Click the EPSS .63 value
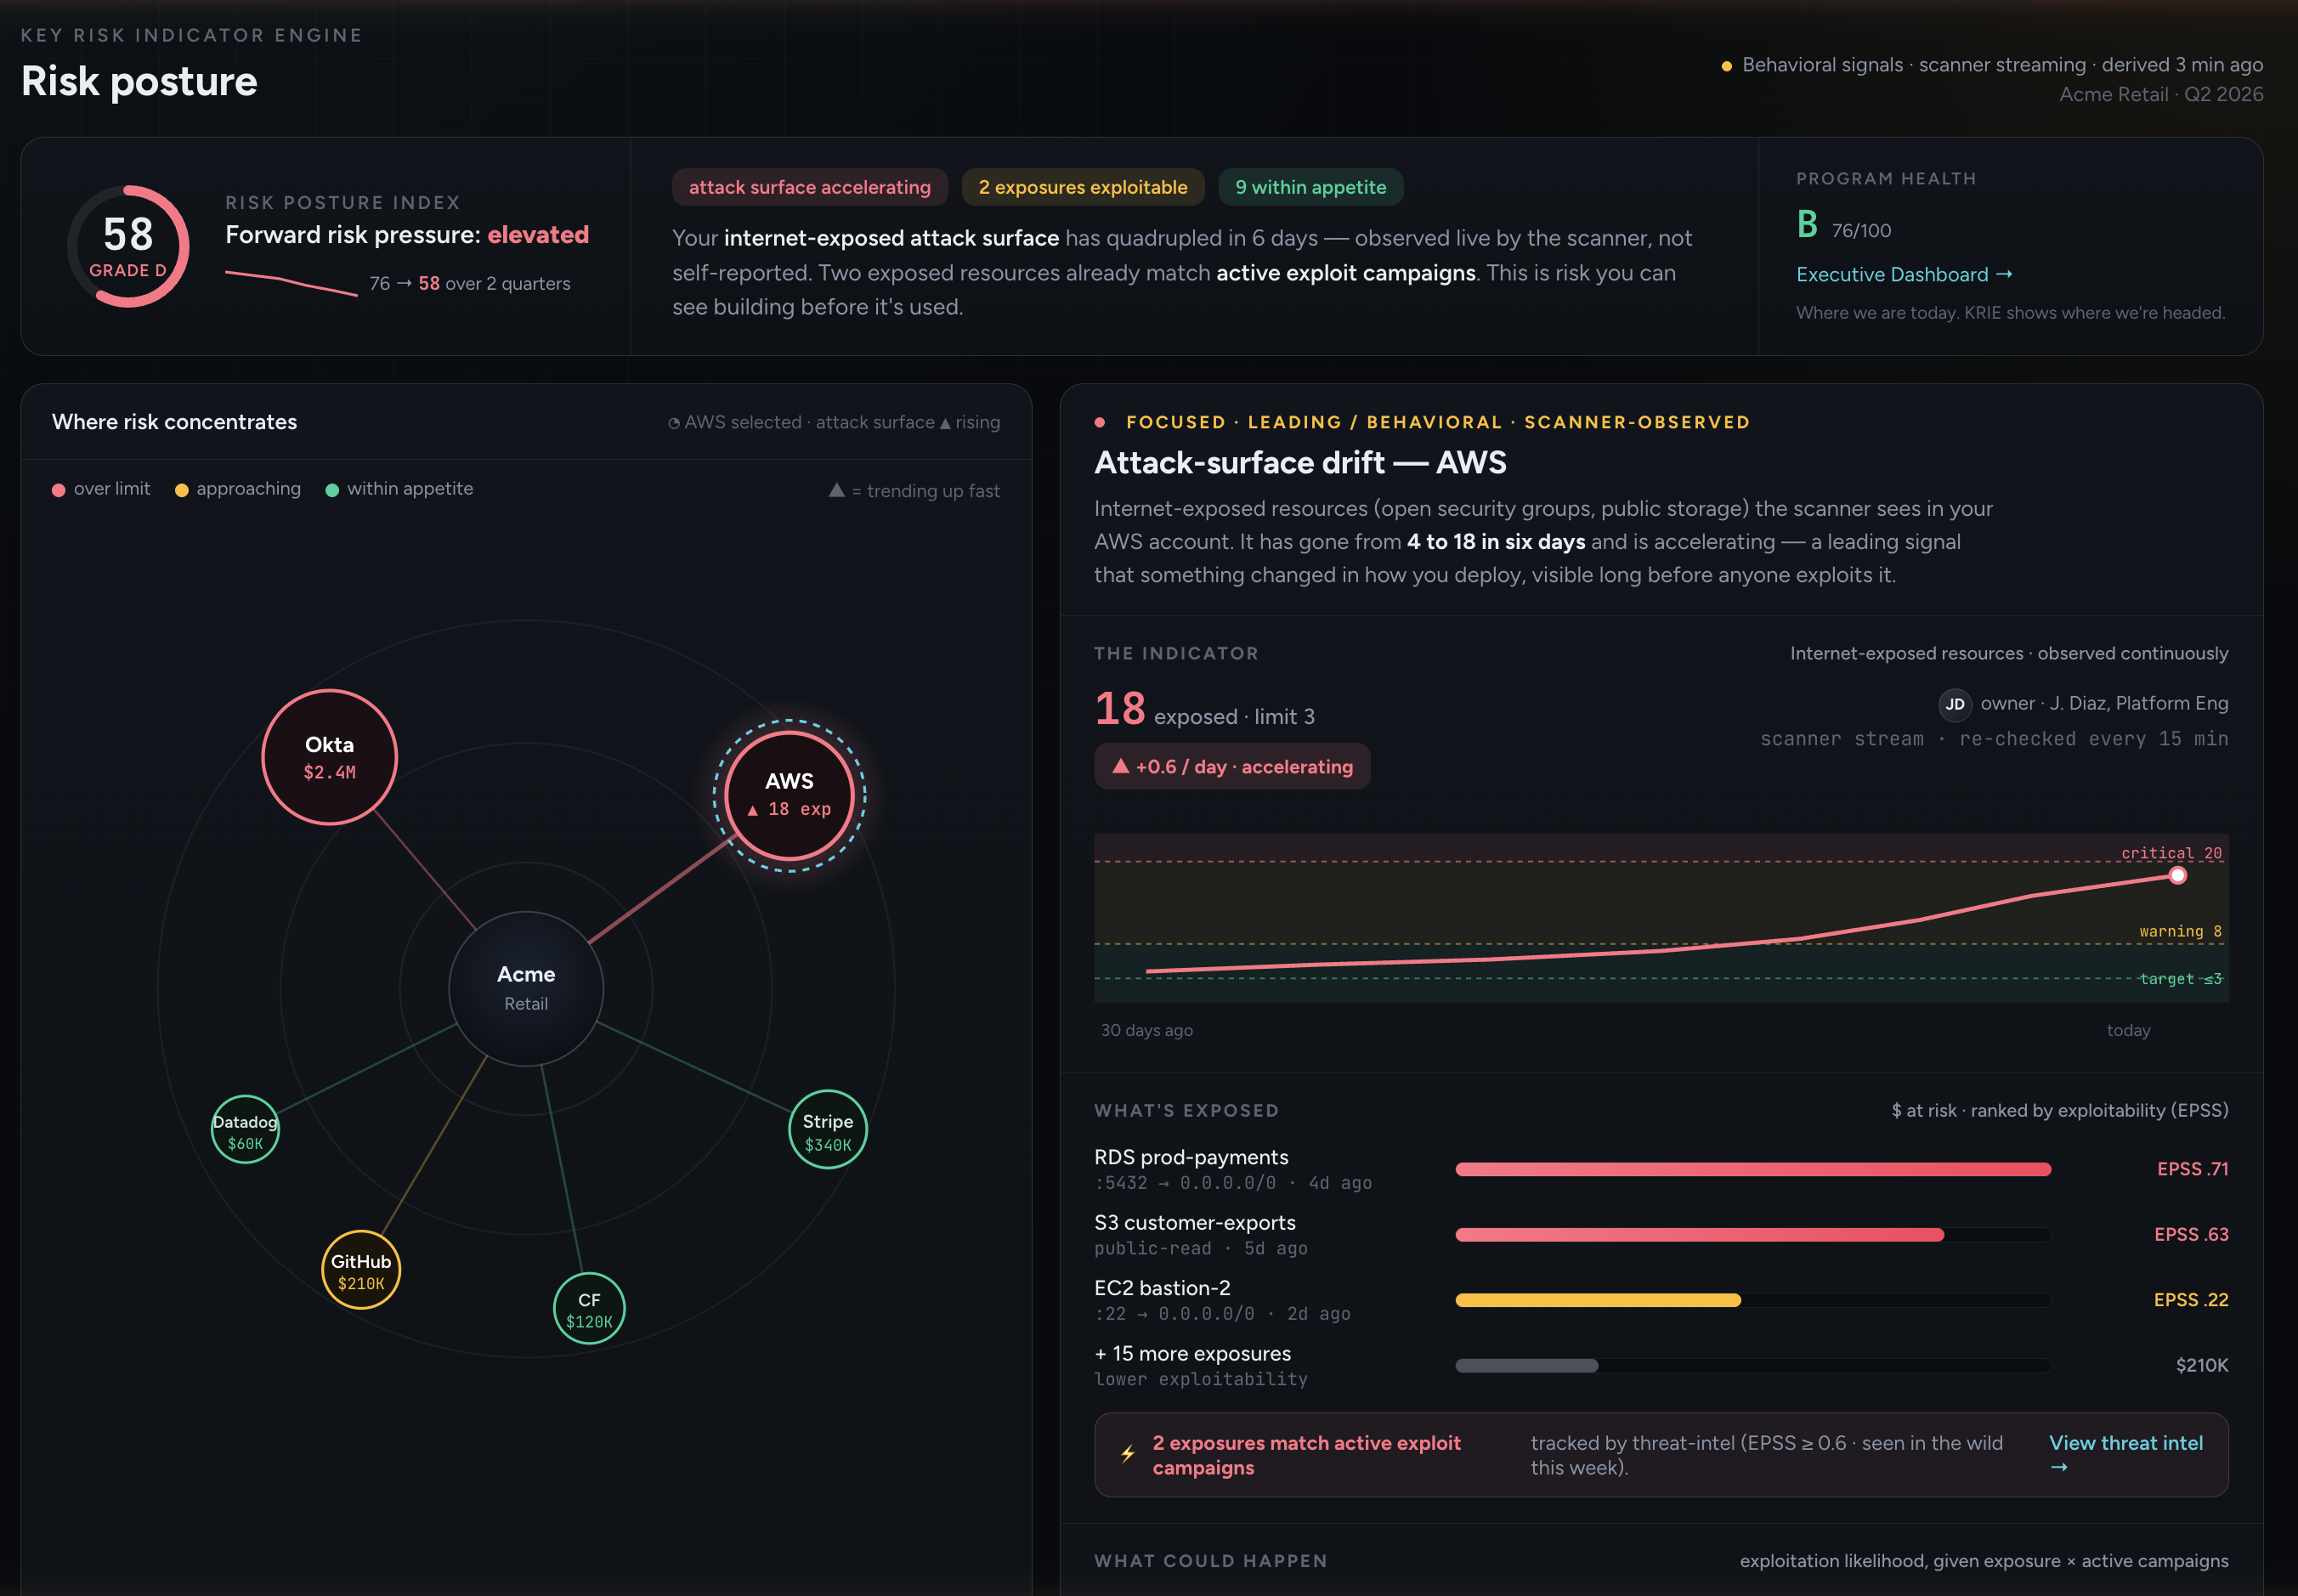Image resolution: width=2298 pixels, height=1596 pixels. [x=2191, y=1235]
